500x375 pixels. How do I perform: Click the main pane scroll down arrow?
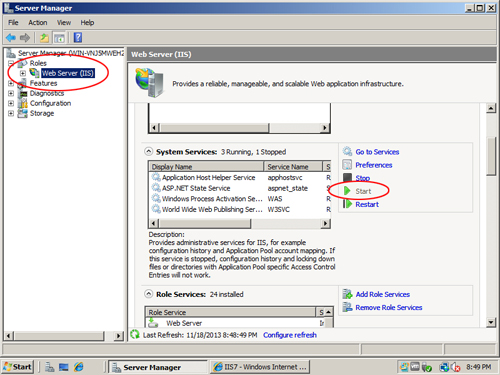click(491, 322)
